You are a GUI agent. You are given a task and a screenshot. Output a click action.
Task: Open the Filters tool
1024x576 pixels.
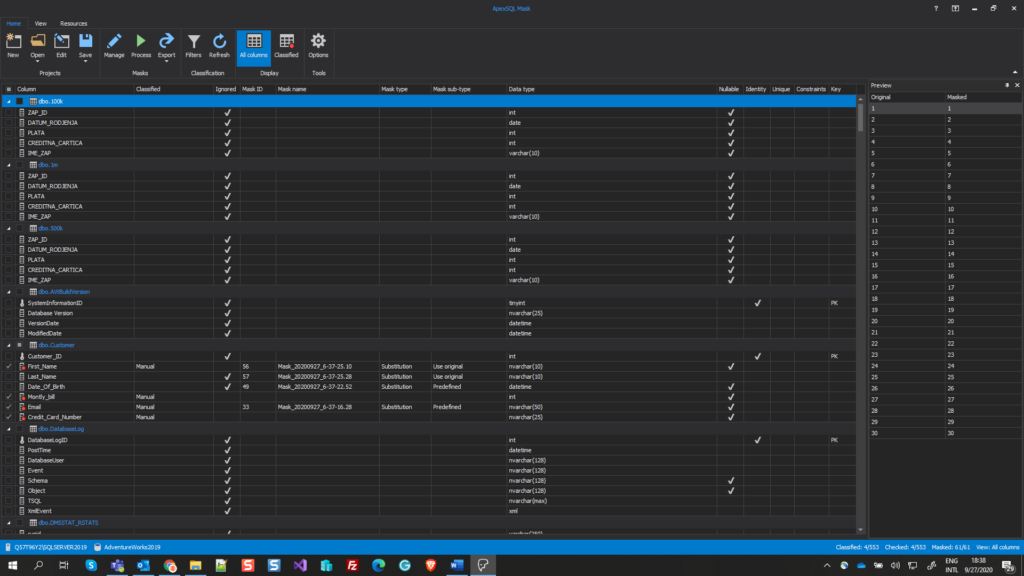193,47
